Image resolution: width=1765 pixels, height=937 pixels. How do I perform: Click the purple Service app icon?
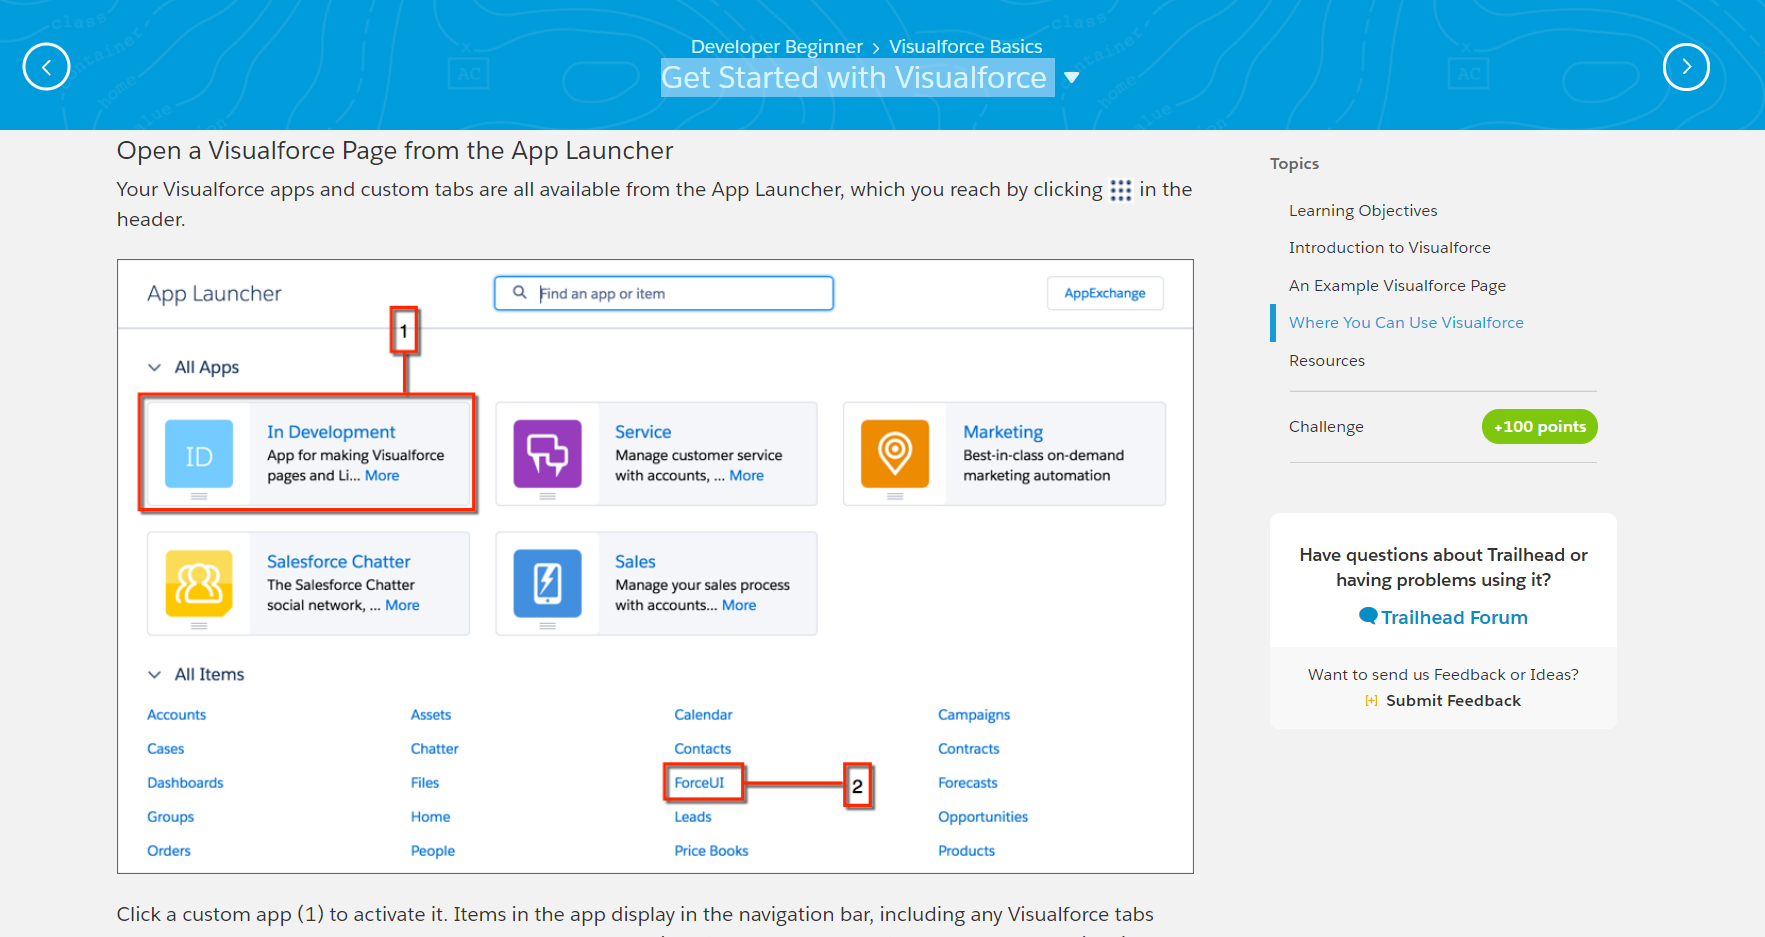(x=547, y=454)
